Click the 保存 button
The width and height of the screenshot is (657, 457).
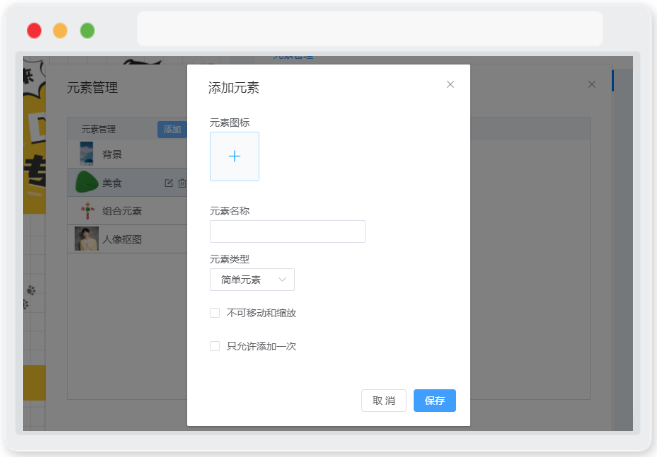pos(435,400)
